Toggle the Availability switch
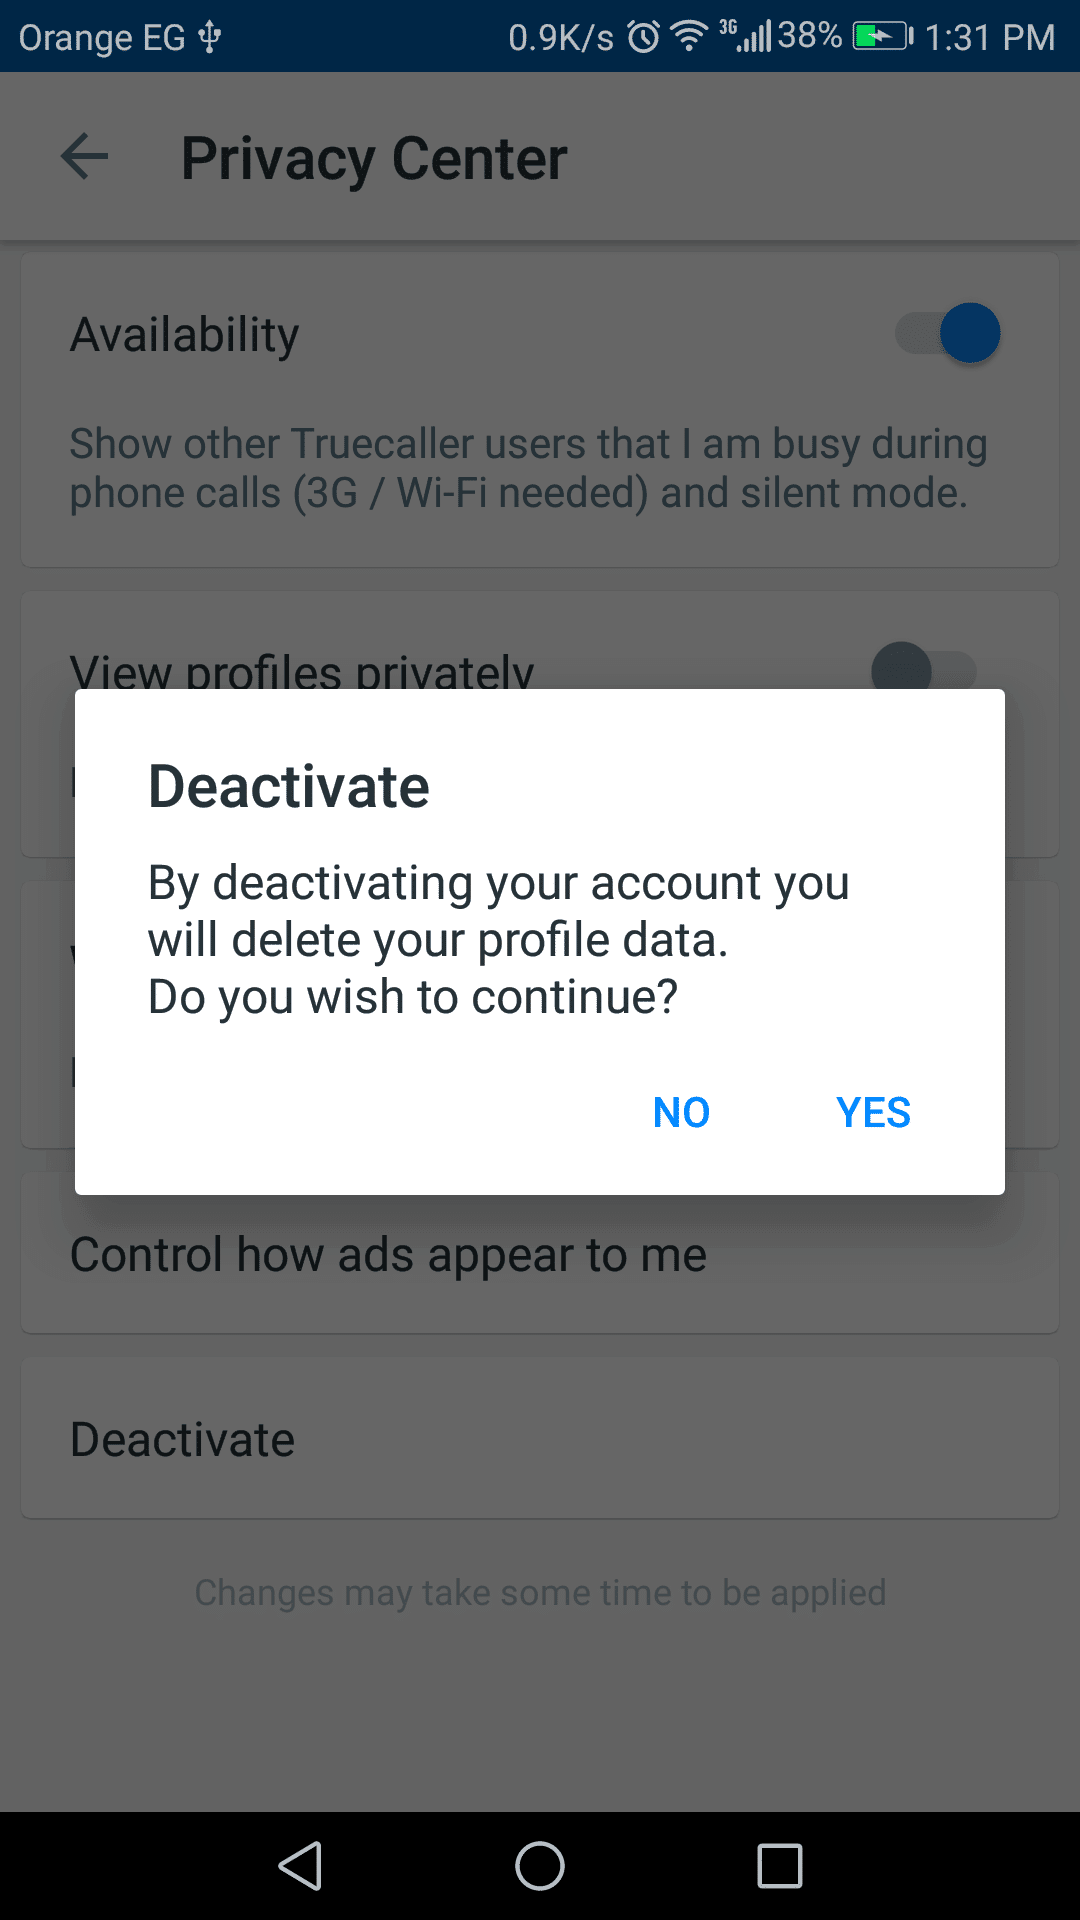 (x=948, y=333)
